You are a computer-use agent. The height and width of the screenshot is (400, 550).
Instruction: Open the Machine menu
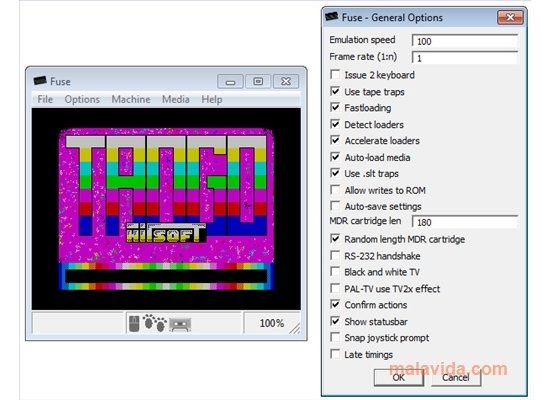click(131, 99)
